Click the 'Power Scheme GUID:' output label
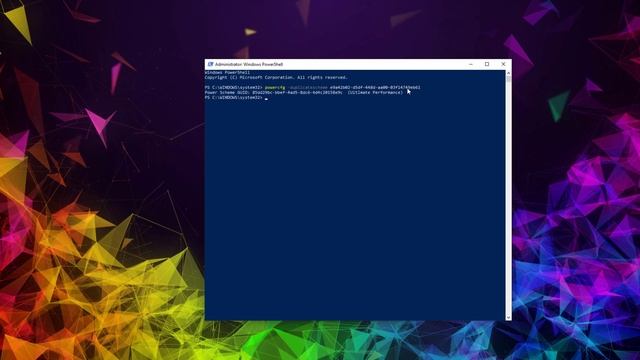Image resolution: width=640 pixels, height=360 pixels. point(227,93)
